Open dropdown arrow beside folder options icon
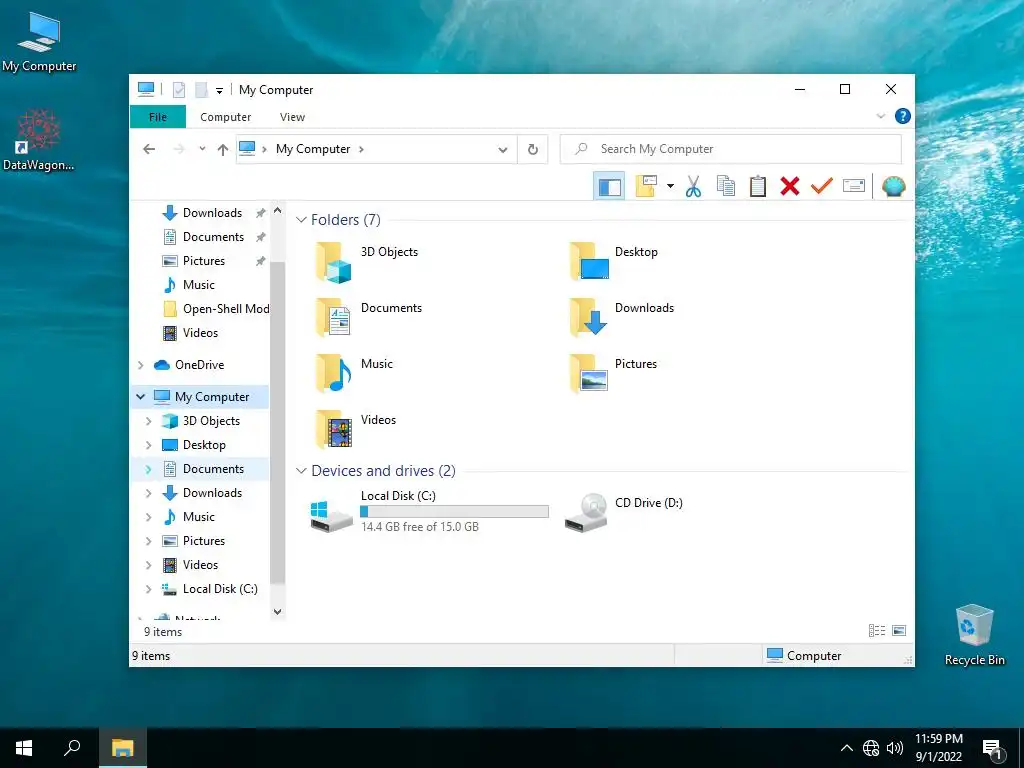The height and width of the screenshot is (768, 1024). [x=670, y=186]
